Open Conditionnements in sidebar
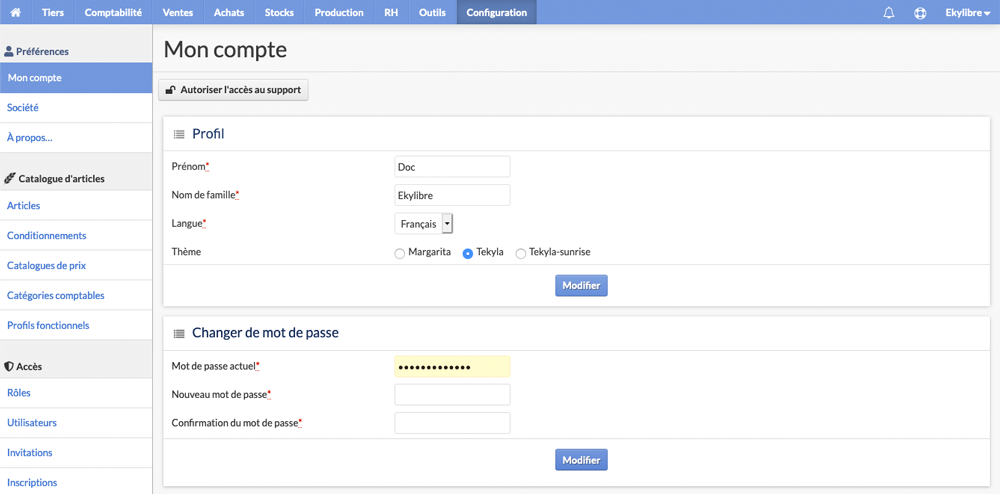Viewport: 1000px width, 494px height. [x=76, y=235]
